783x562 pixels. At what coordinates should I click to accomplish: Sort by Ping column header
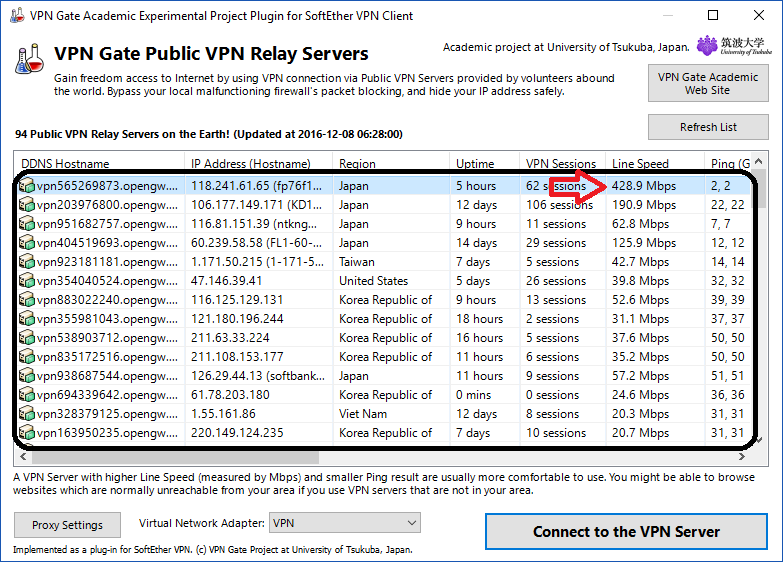click(x=730, y=163)
